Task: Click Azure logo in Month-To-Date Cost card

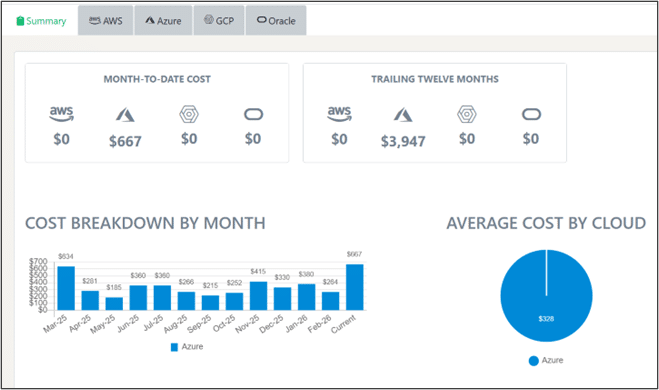Action: (x=125, y=114)
